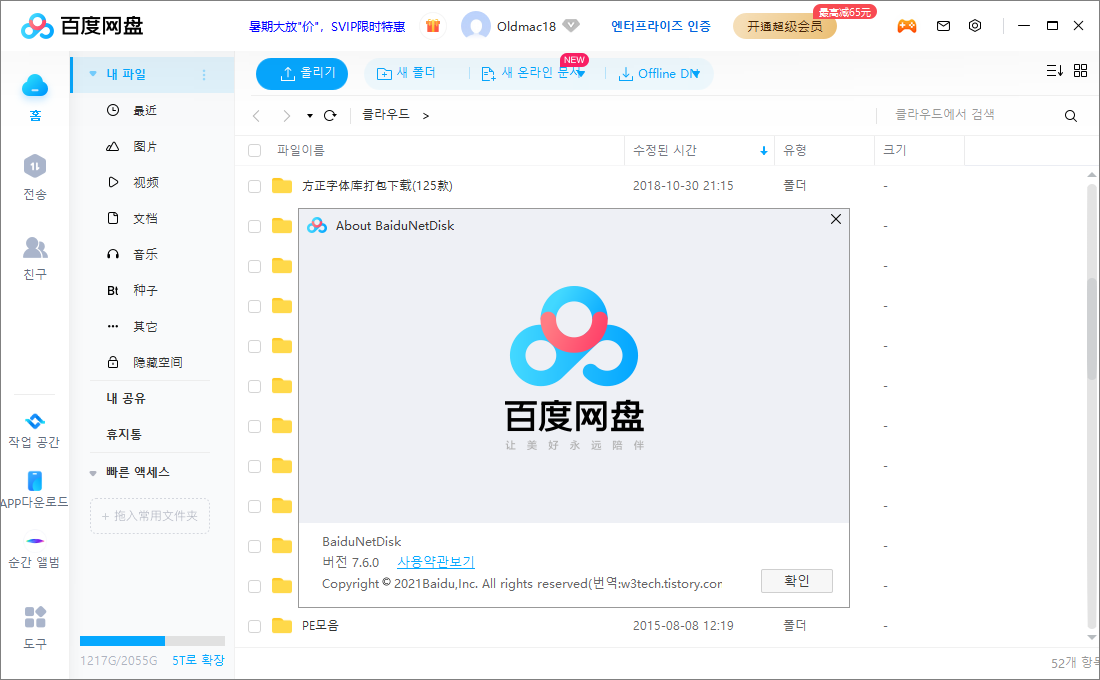Click 확인 in the About dialog
Viewport: 1100px width, 680px height.
tap(797, 581)
